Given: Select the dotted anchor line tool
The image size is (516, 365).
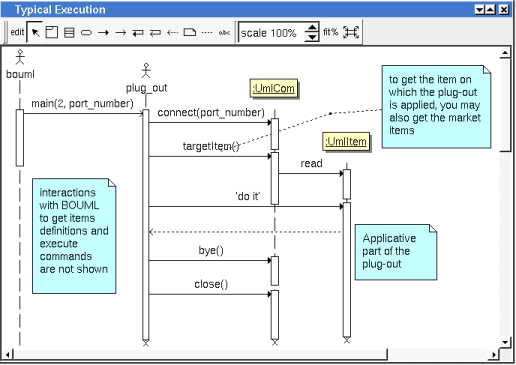Looking at the screenshot, I should [207, 33].
